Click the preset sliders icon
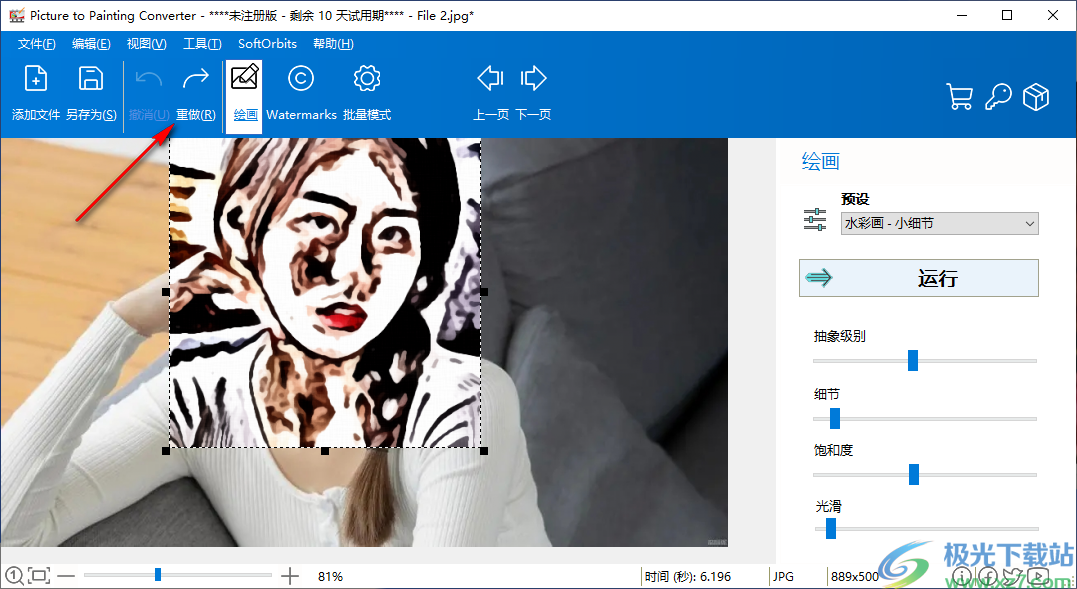 click(815, 220)
